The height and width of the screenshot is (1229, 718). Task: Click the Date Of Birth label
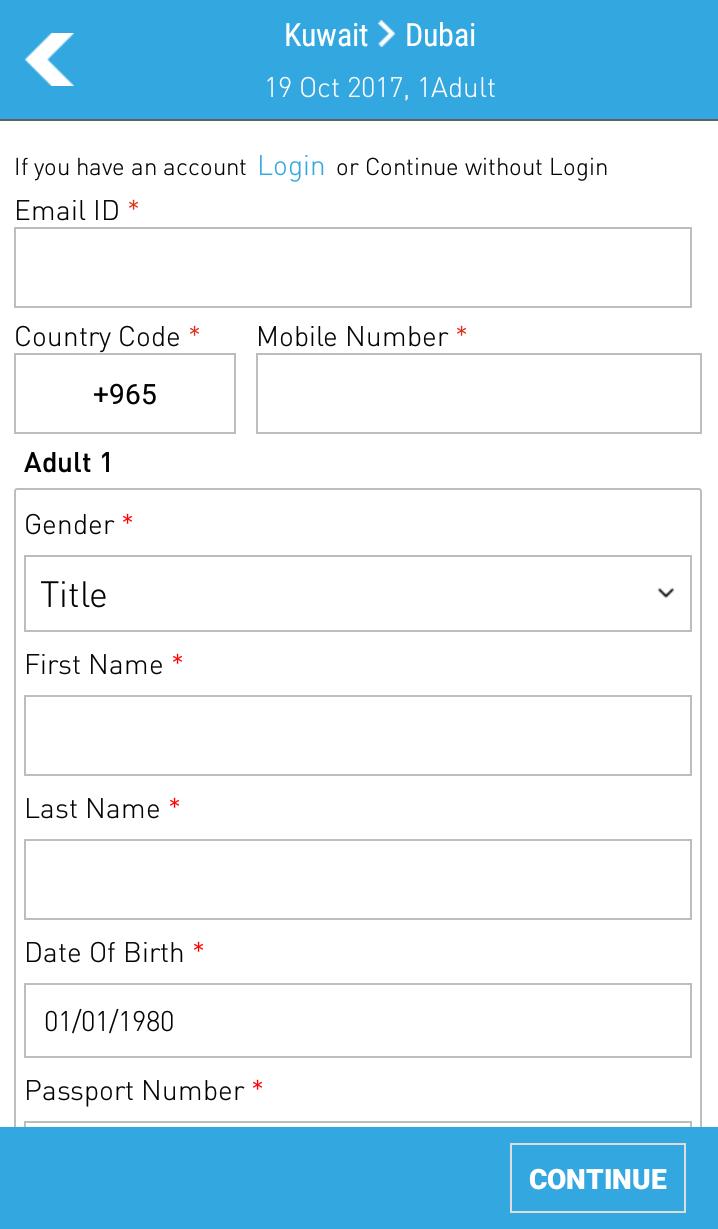pyautogui.click(x=105, y=952)
